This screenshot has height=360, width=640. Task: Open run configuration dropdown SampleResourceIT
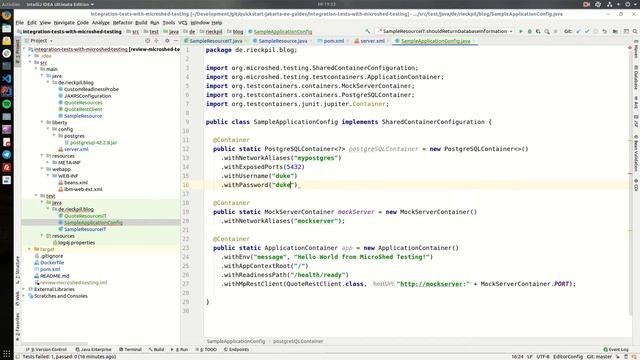[x=445, y=31]
